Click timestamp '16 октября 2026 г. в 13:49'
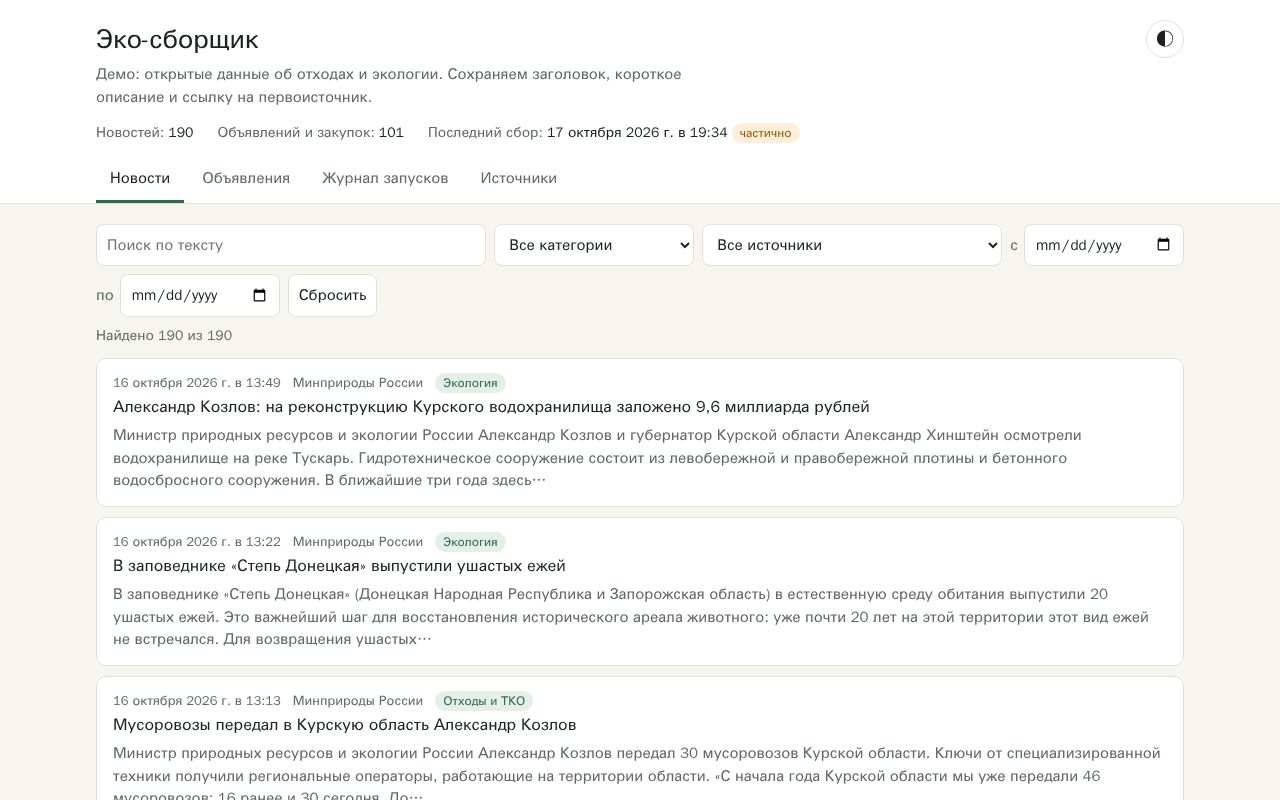 click(x=197, y=383)
